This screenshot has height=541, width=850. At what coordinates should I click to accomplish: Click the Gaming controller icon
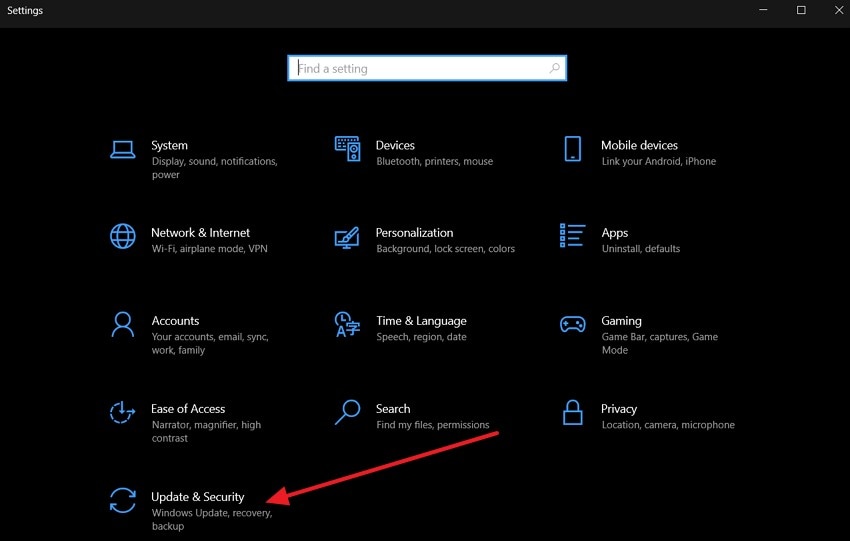(x=572, y=324)
